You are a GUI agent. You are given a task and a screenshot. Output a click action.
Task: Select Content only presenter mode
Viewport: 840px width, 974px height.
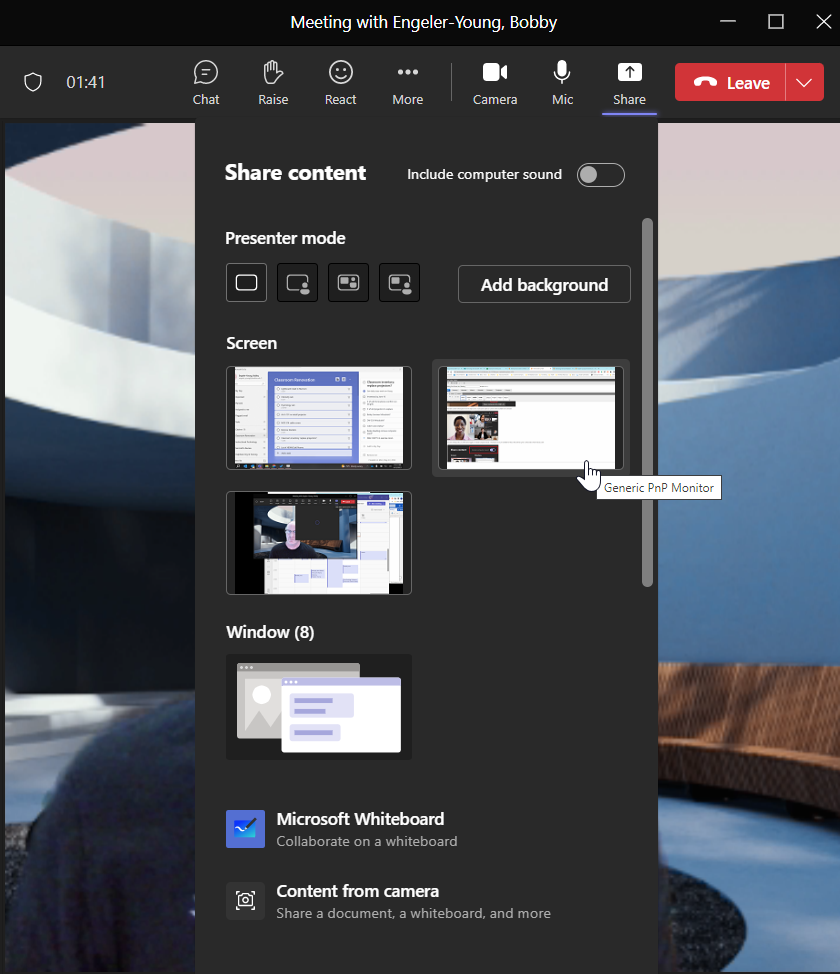tap(247, 283)
